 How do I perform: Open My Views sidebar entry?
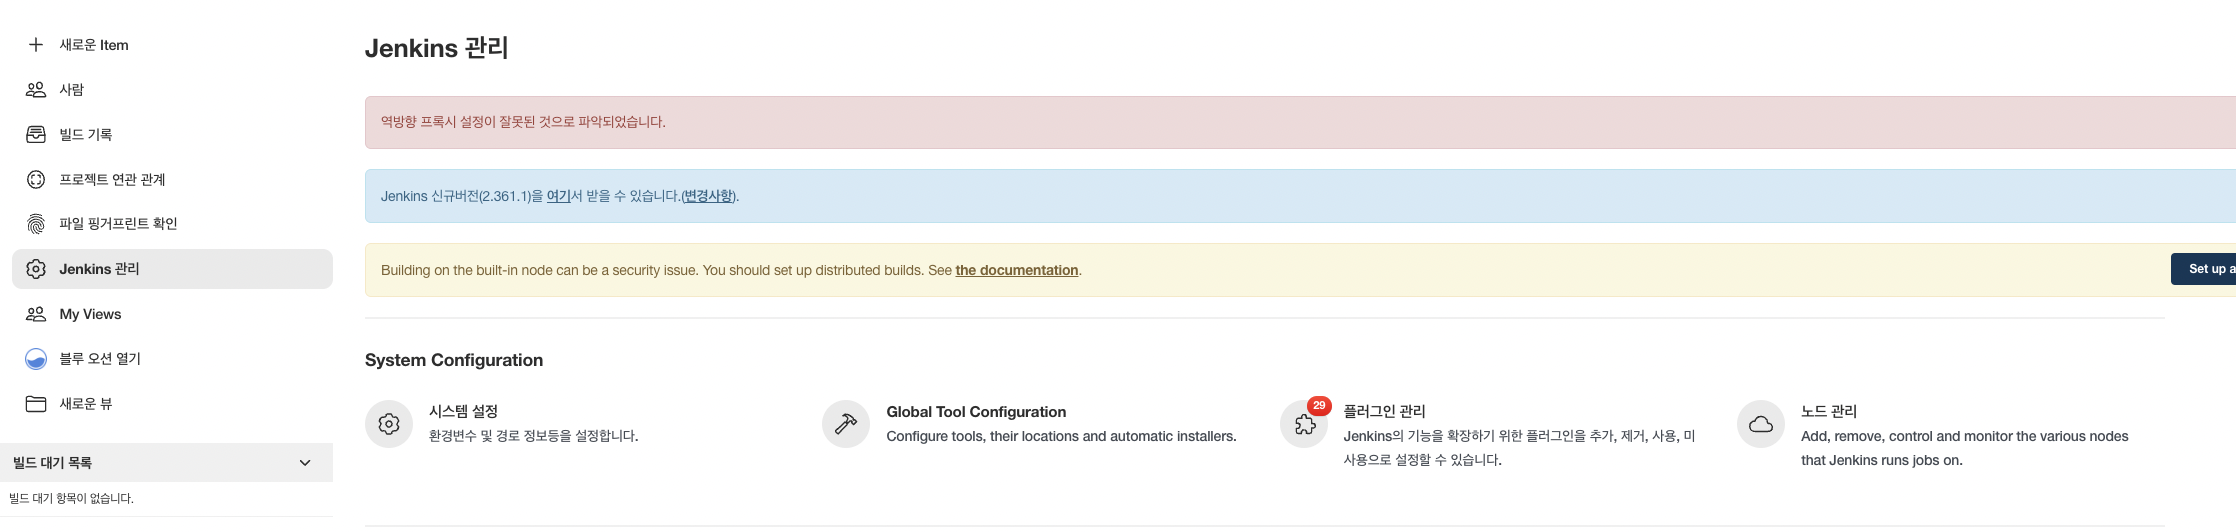click(172, 314)
